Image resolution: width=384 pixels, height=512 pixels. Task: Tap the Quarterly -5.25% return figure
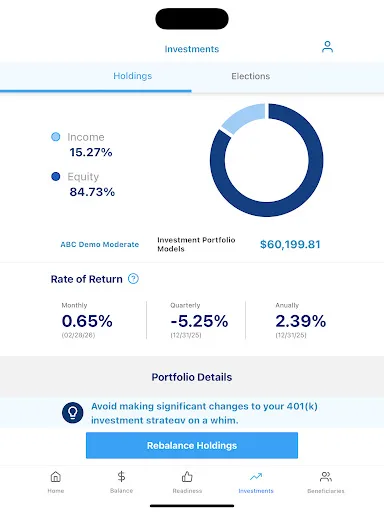tap(199, 321)
